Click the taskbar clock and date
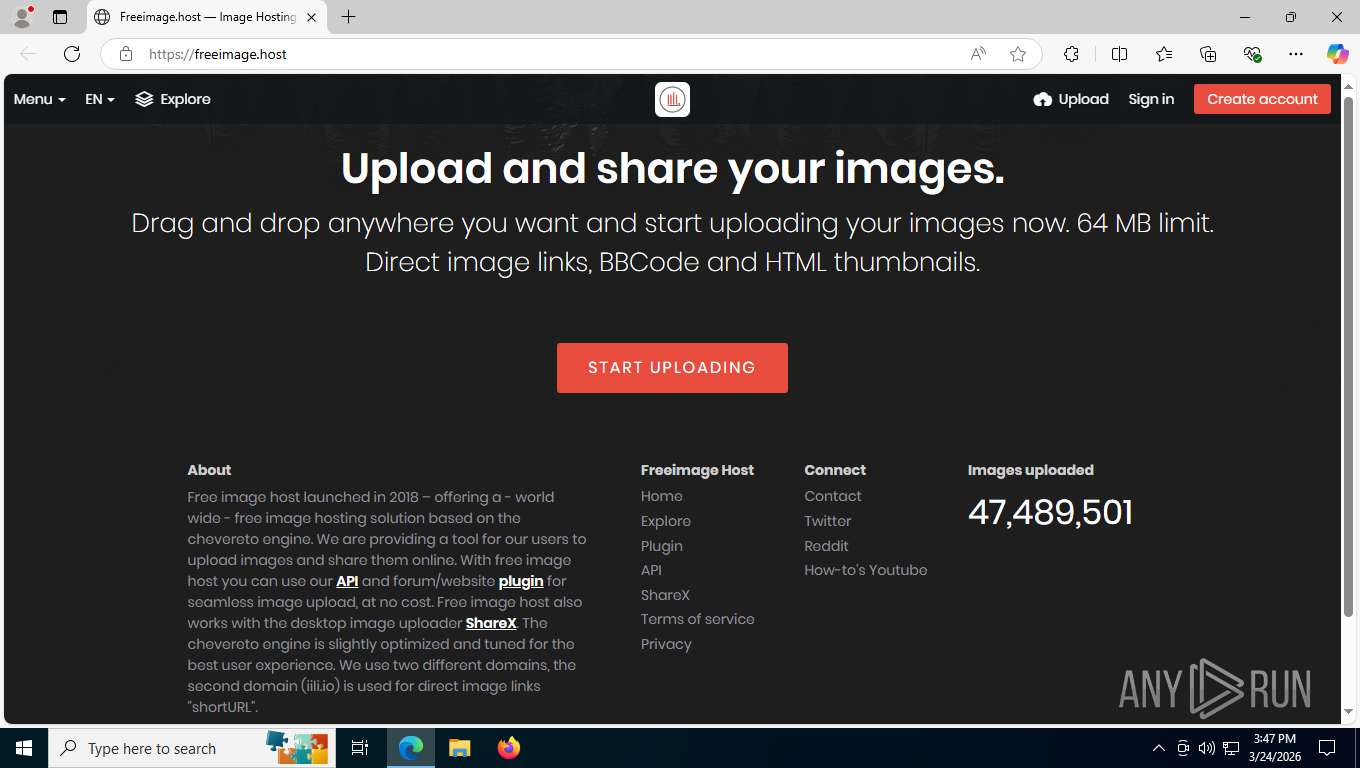Viewport: 1360px width, 768px height. [1274, 748]
